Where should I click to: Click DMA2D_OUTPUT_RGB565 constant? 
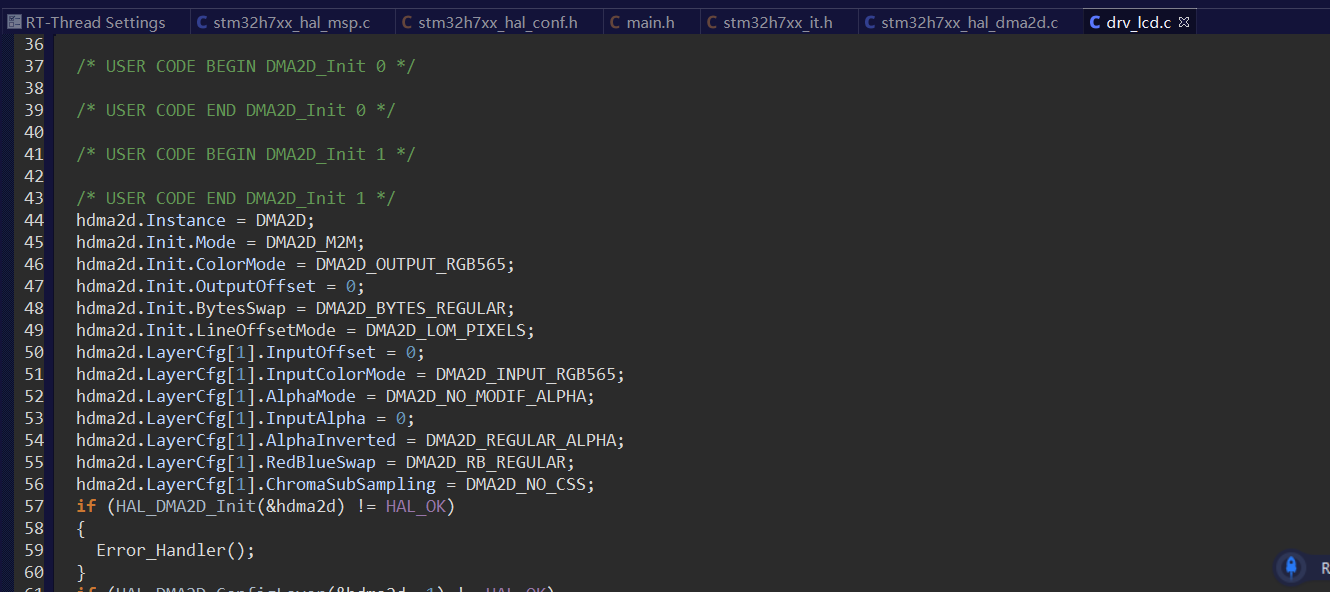[410, 264]
